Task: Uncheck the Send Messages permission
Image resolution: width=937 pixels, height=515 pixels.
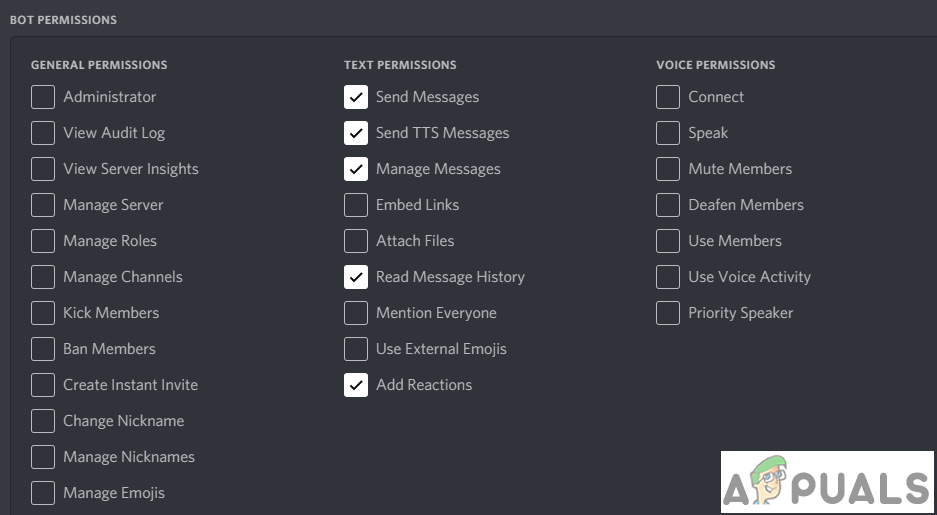Action: pos(356,97)
